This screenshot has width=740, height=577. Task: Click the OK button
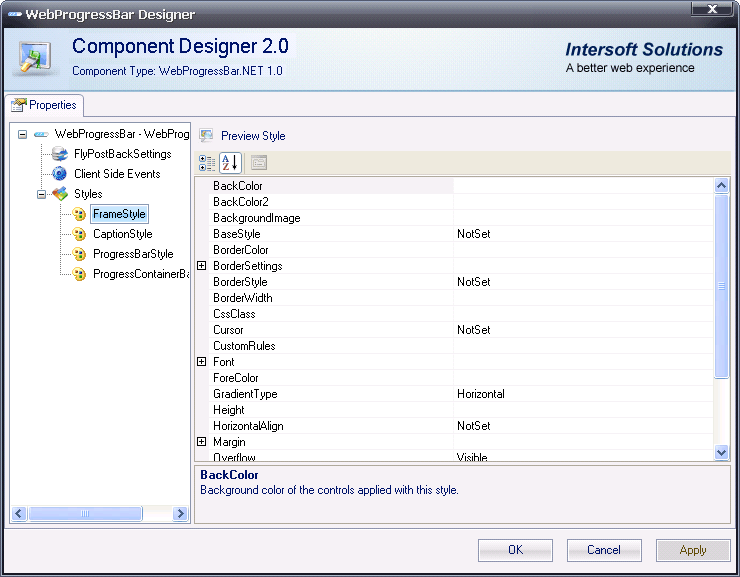pos(515,550)
